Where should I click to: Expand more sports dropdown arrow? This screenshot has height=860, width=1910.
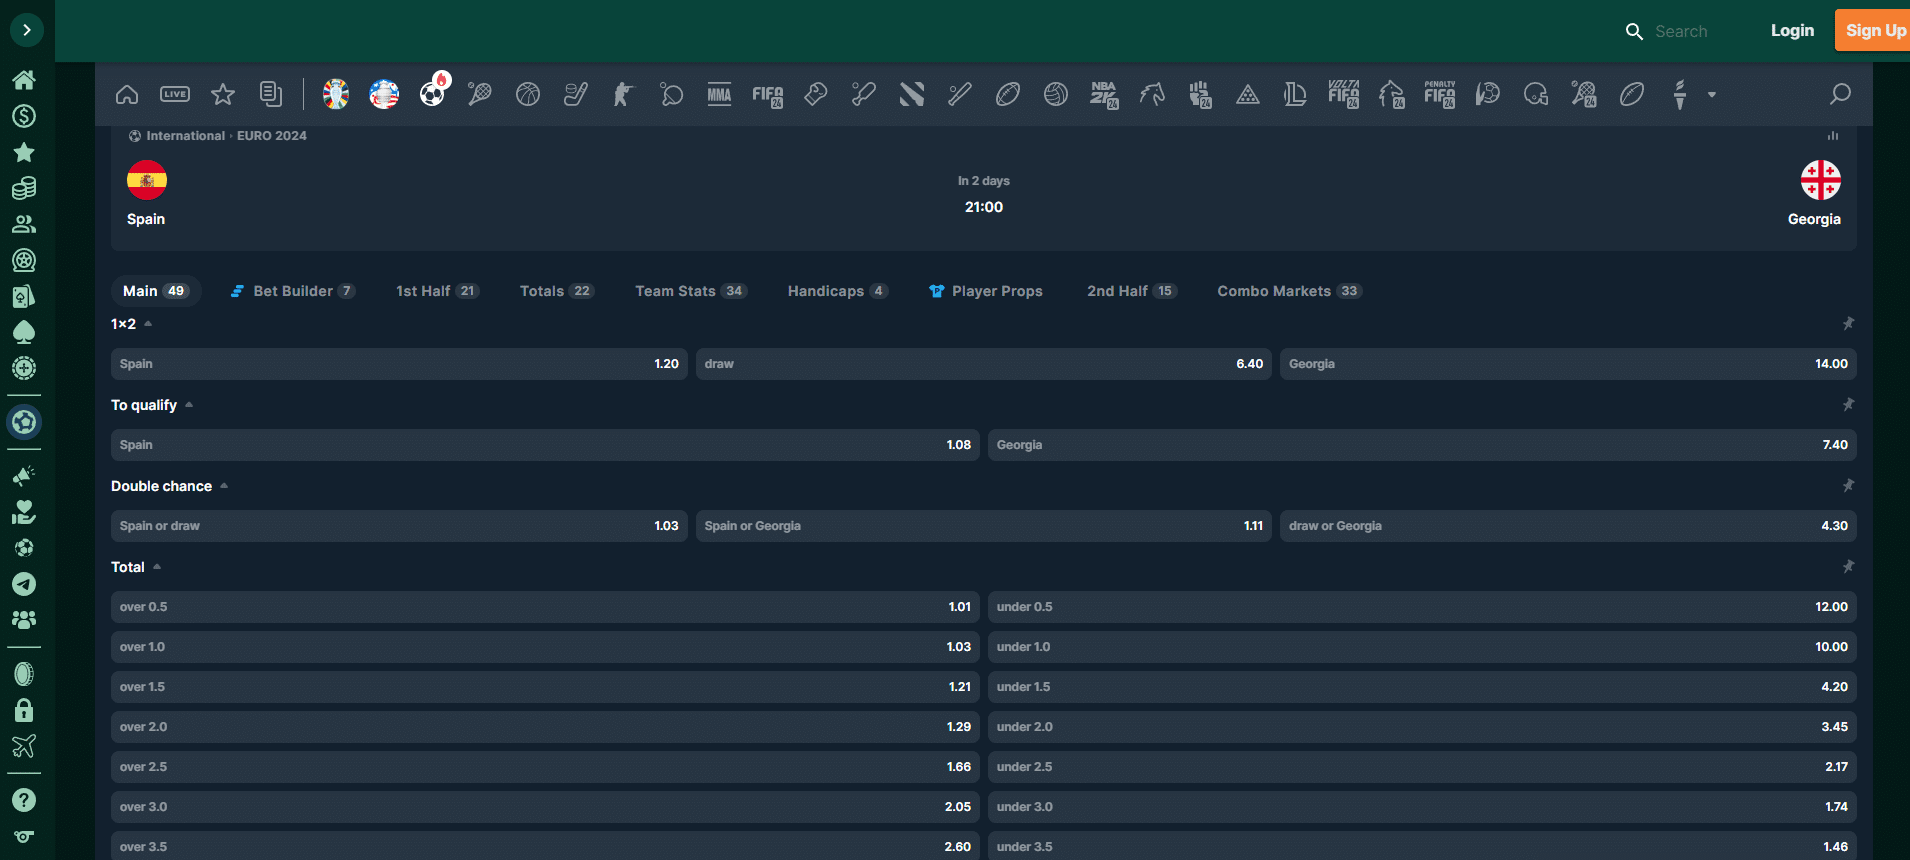[1712, 95]
